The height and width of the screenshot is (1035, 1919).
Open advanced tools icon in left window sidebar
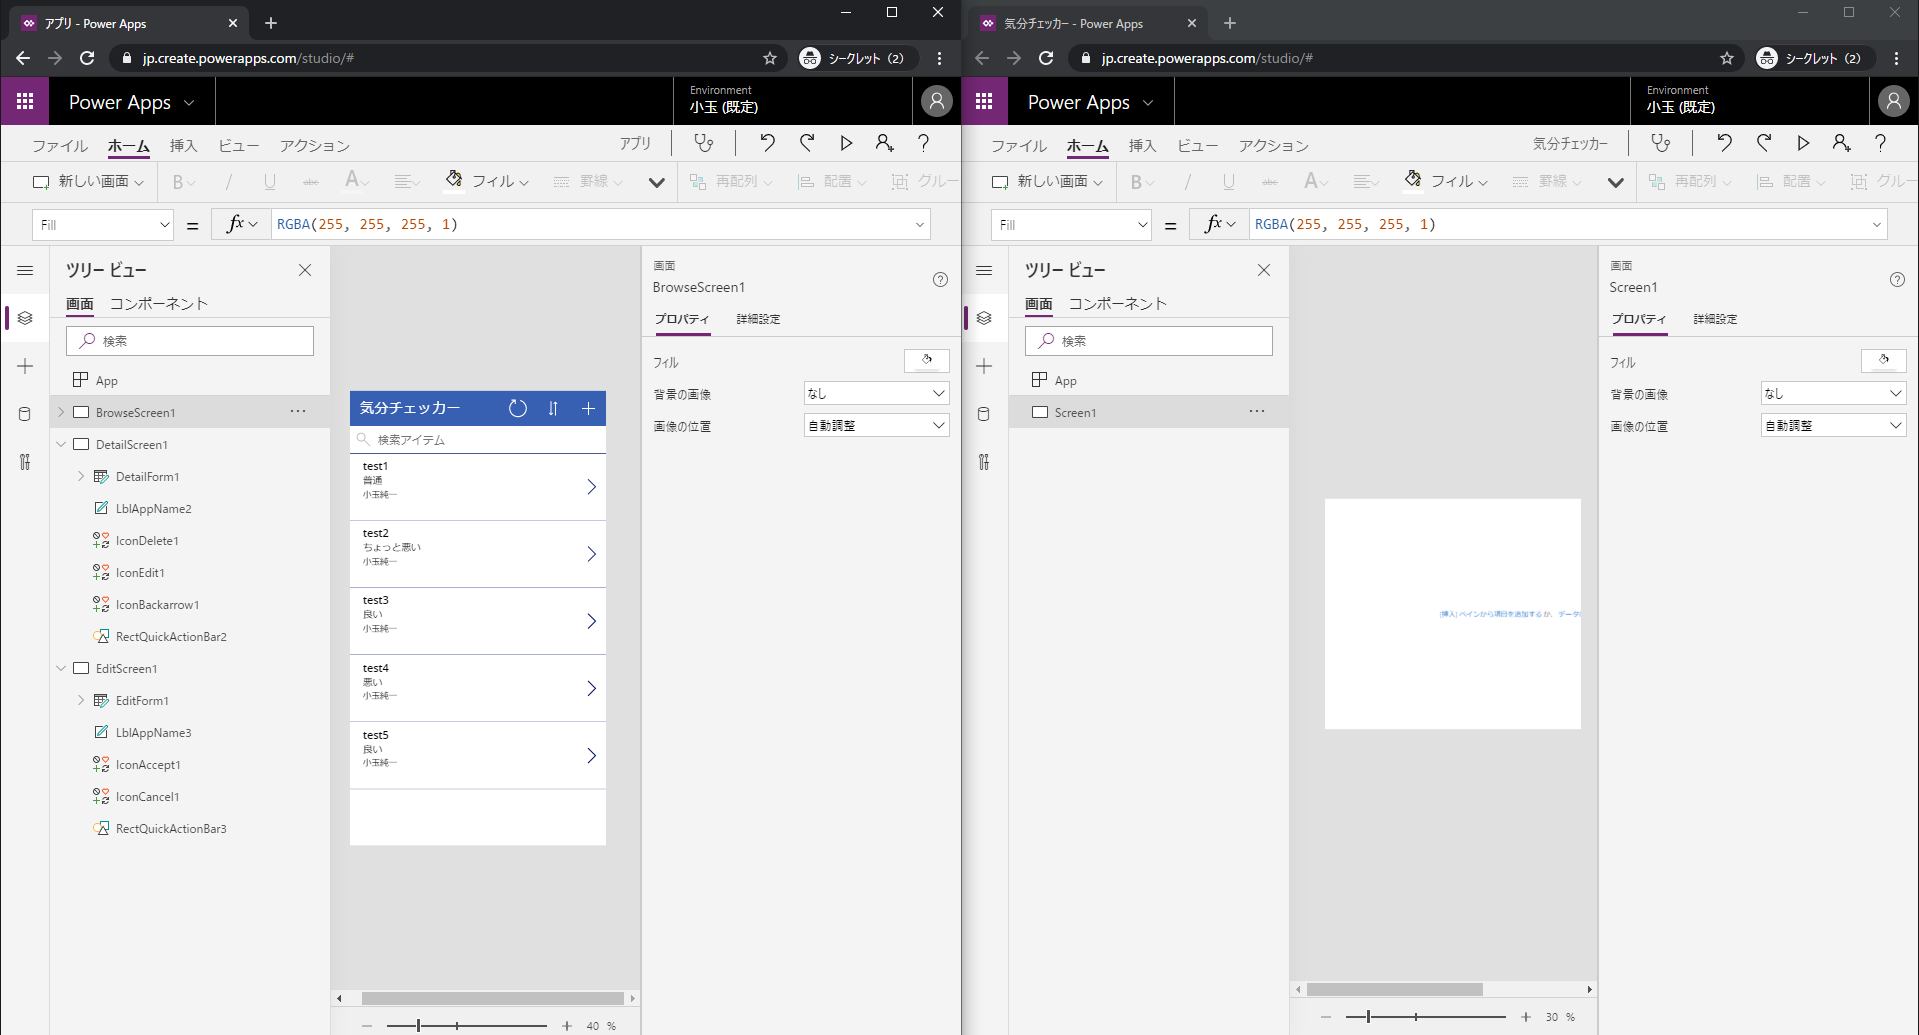coord(25,462)
